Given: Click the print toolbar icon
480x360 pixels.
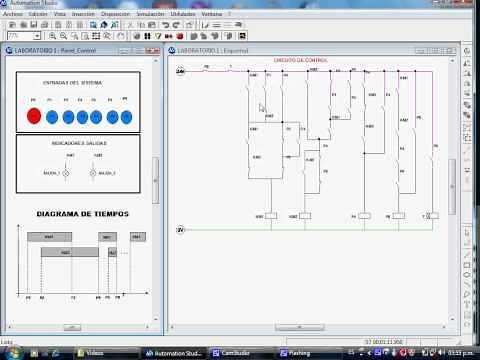Looking at the screenshot, I should tap(44, 25).
